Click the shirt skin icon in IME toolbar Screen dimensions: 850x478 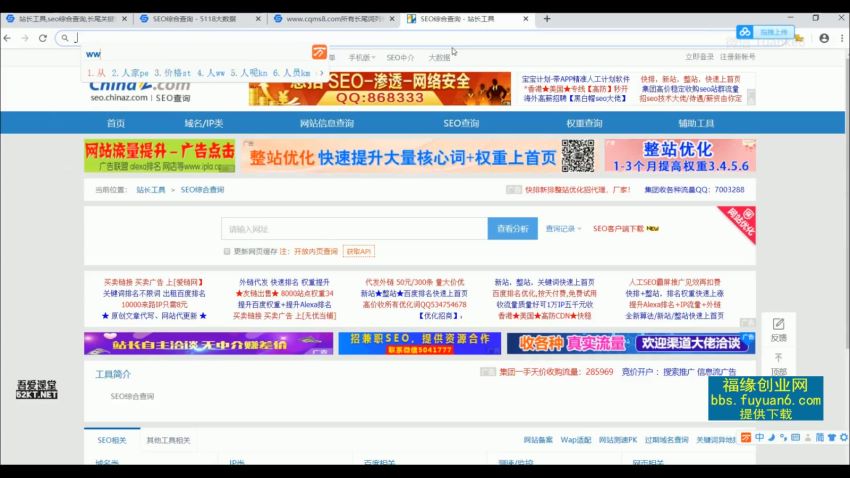[x=832, y=437]
